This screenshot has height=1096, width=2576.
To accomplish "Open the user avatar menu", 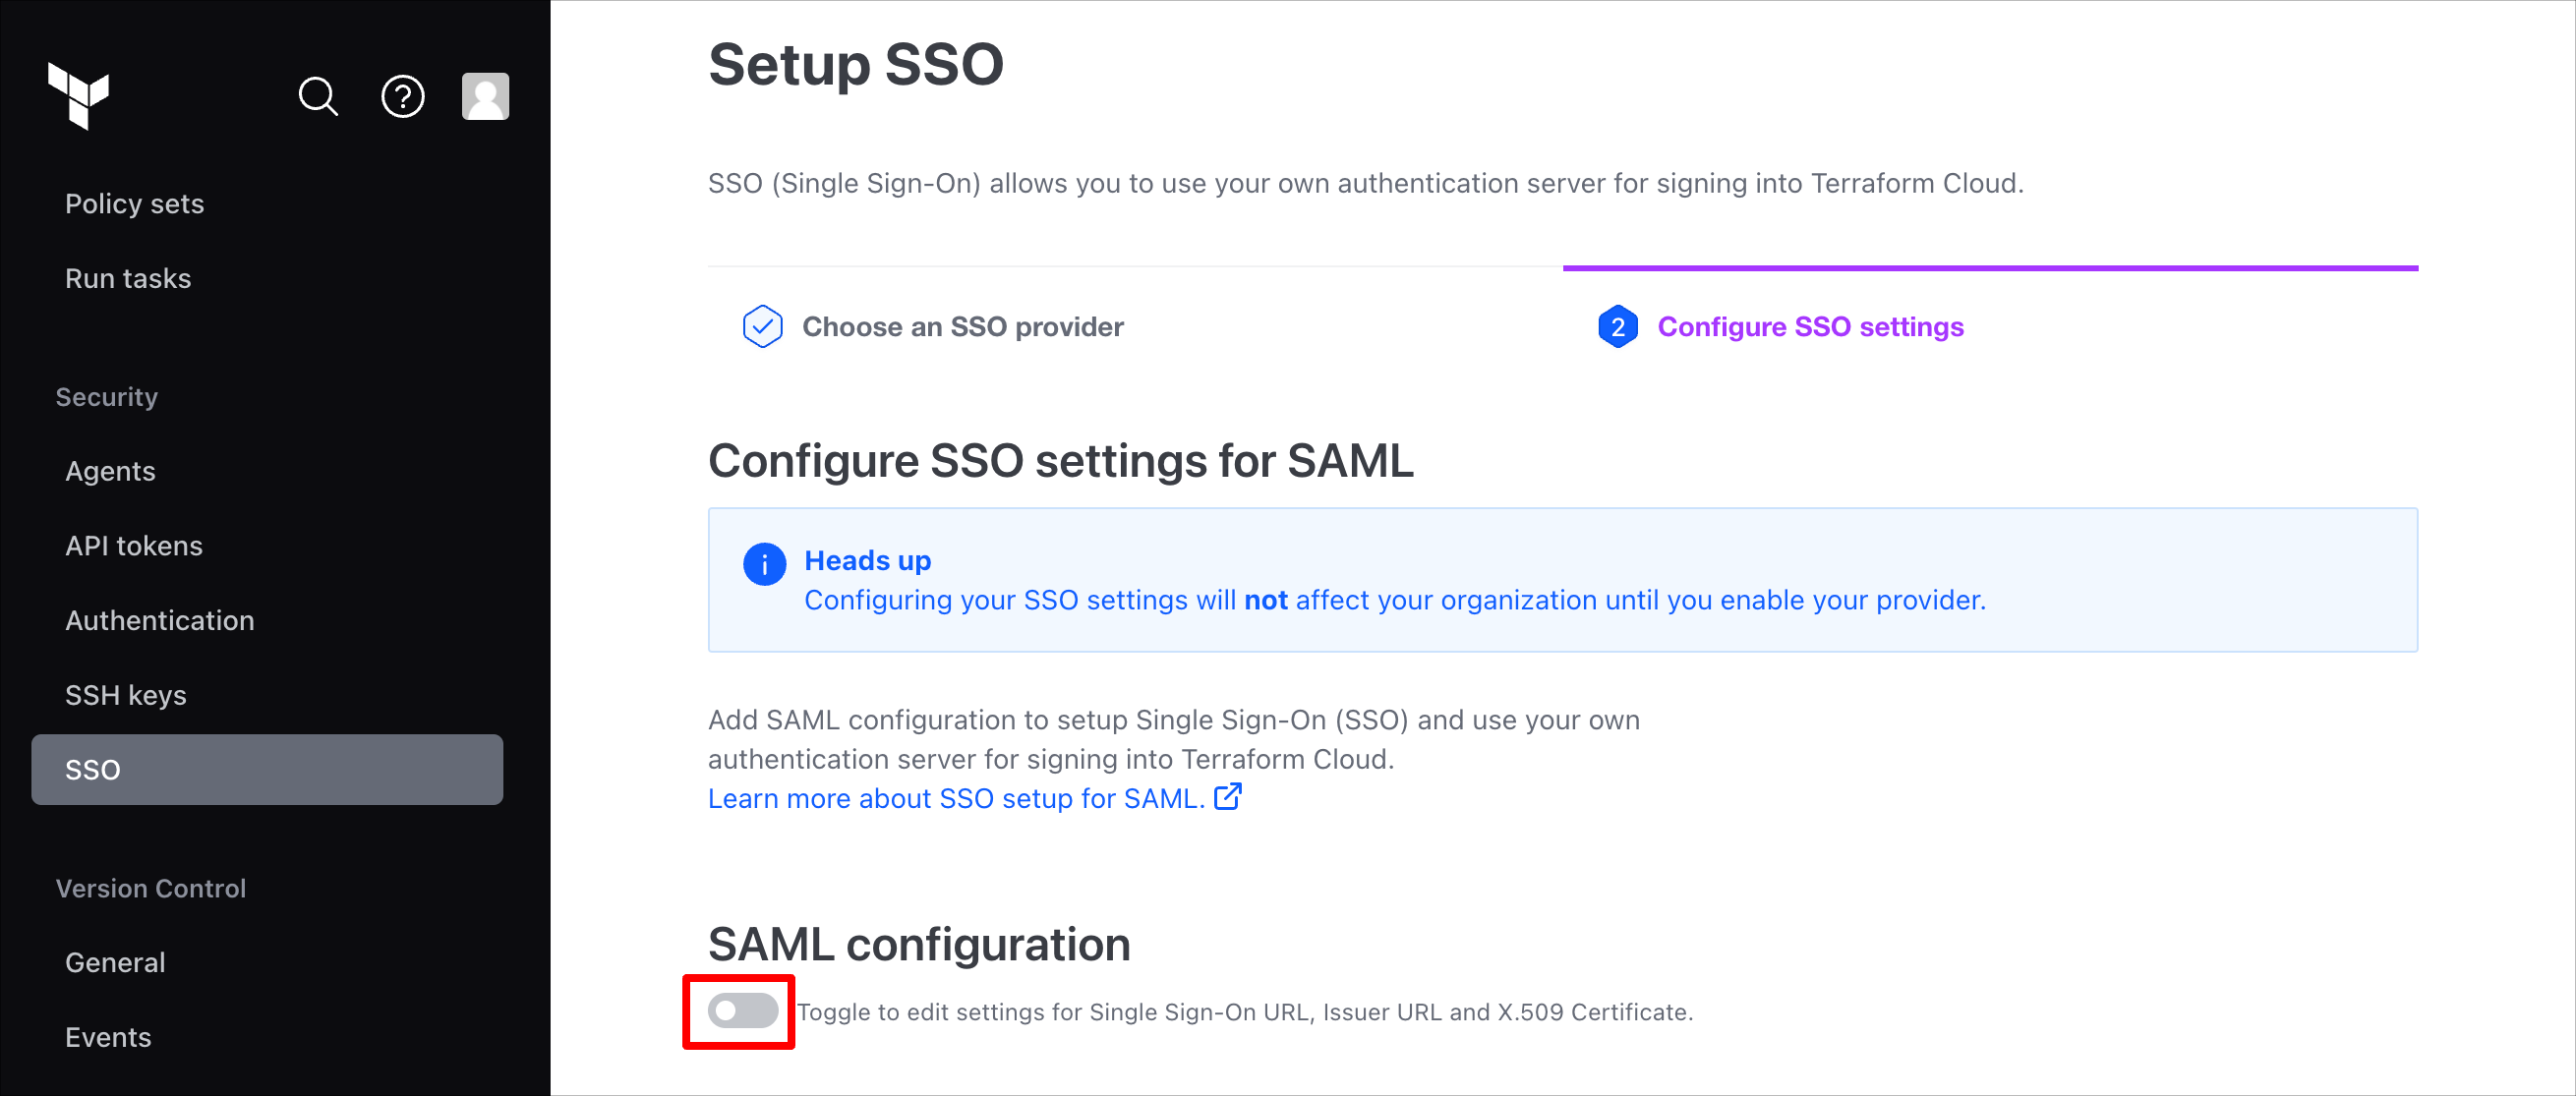I will coord(486,96).
